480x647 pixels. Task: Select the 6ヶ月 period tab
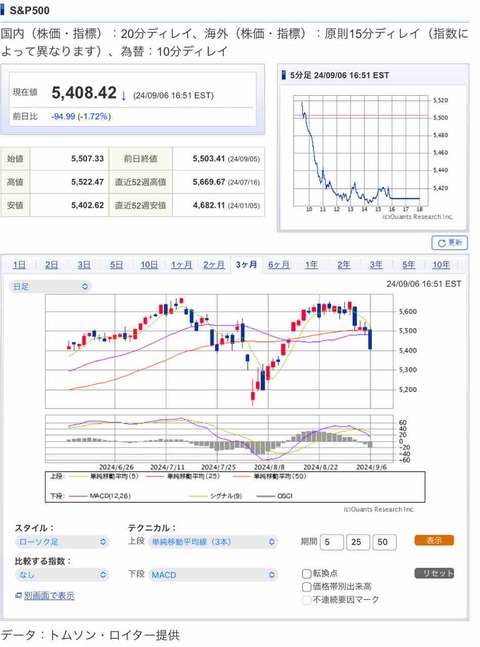click(x=279, y=264)
